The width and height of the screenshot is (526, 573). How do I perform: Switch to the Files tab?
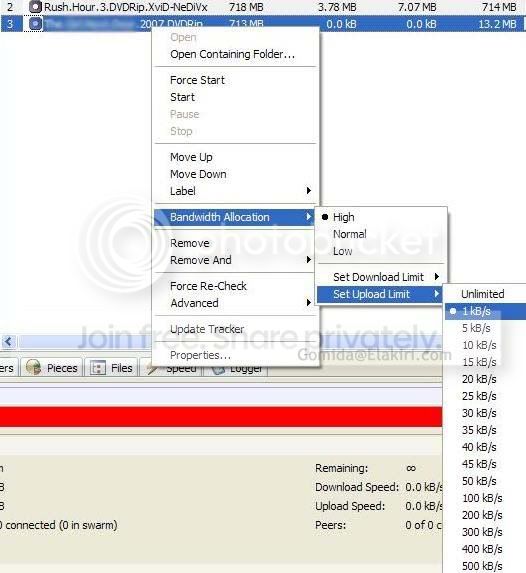coord(111,368)
